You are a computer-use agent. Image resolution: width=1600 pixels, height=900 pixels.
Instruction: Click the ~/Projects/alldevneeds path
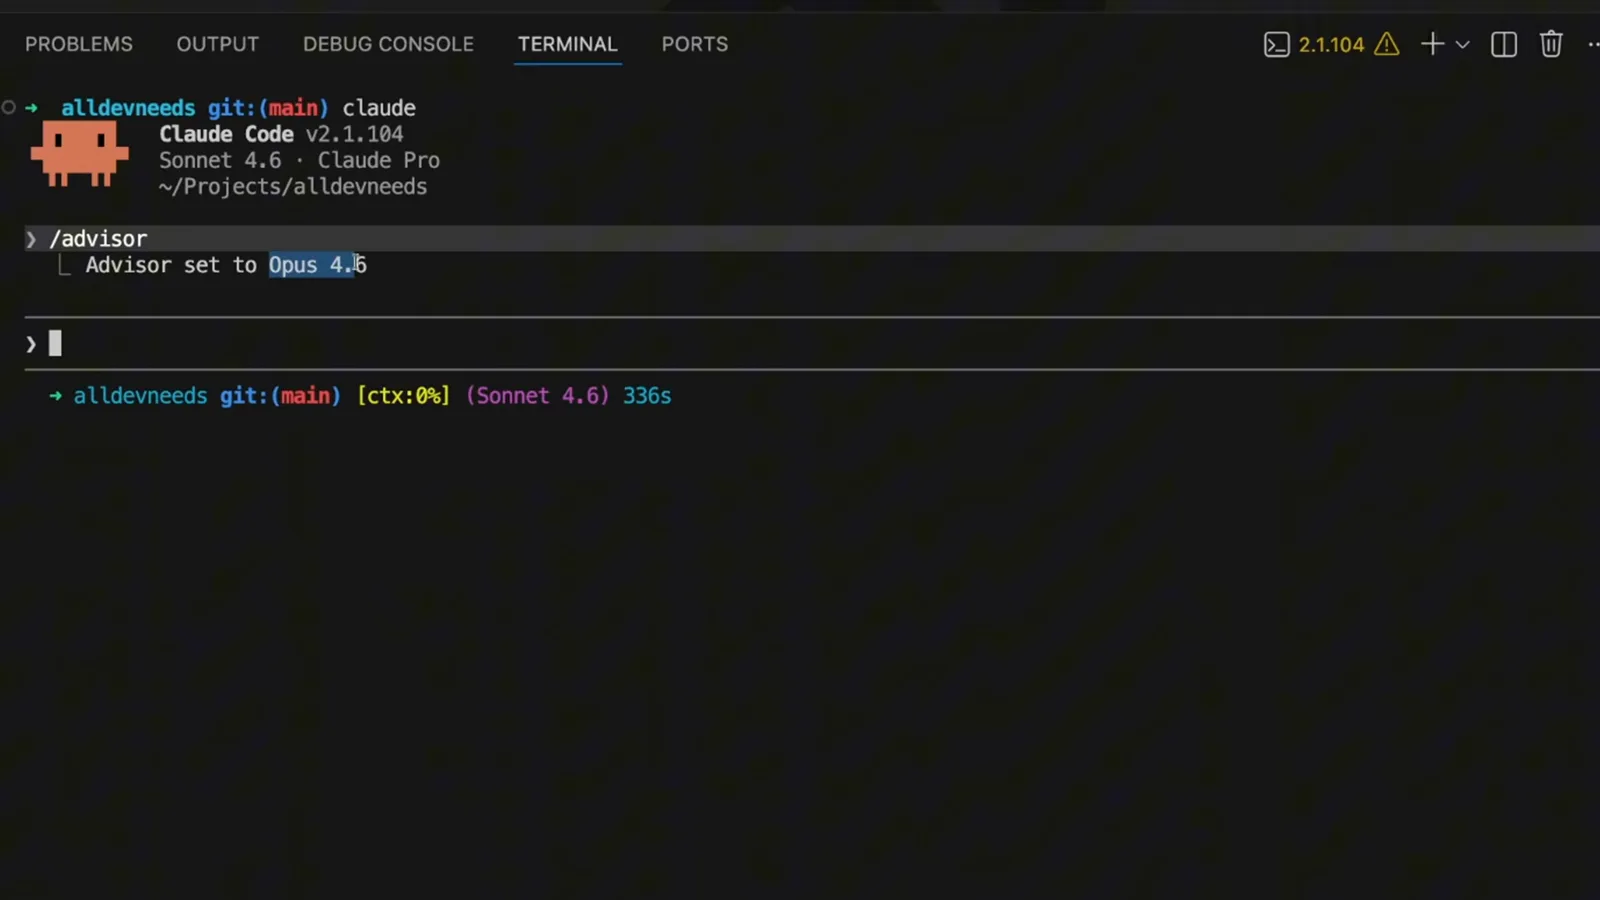tap(292, 187)
